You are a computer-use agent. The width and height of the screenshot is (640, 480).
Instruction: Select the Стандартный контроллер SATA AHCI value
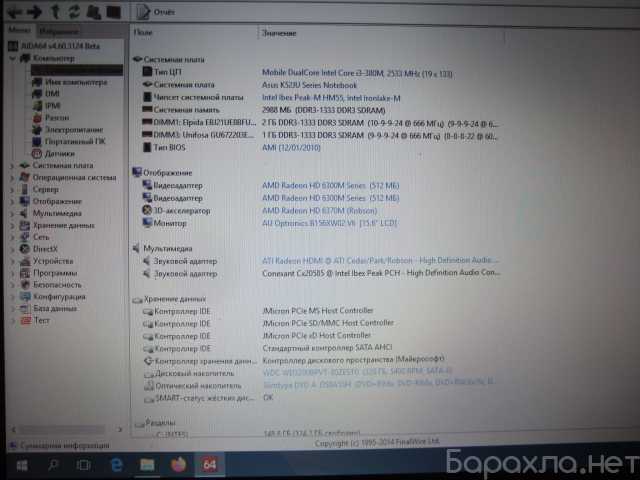[x=327, y=348]
